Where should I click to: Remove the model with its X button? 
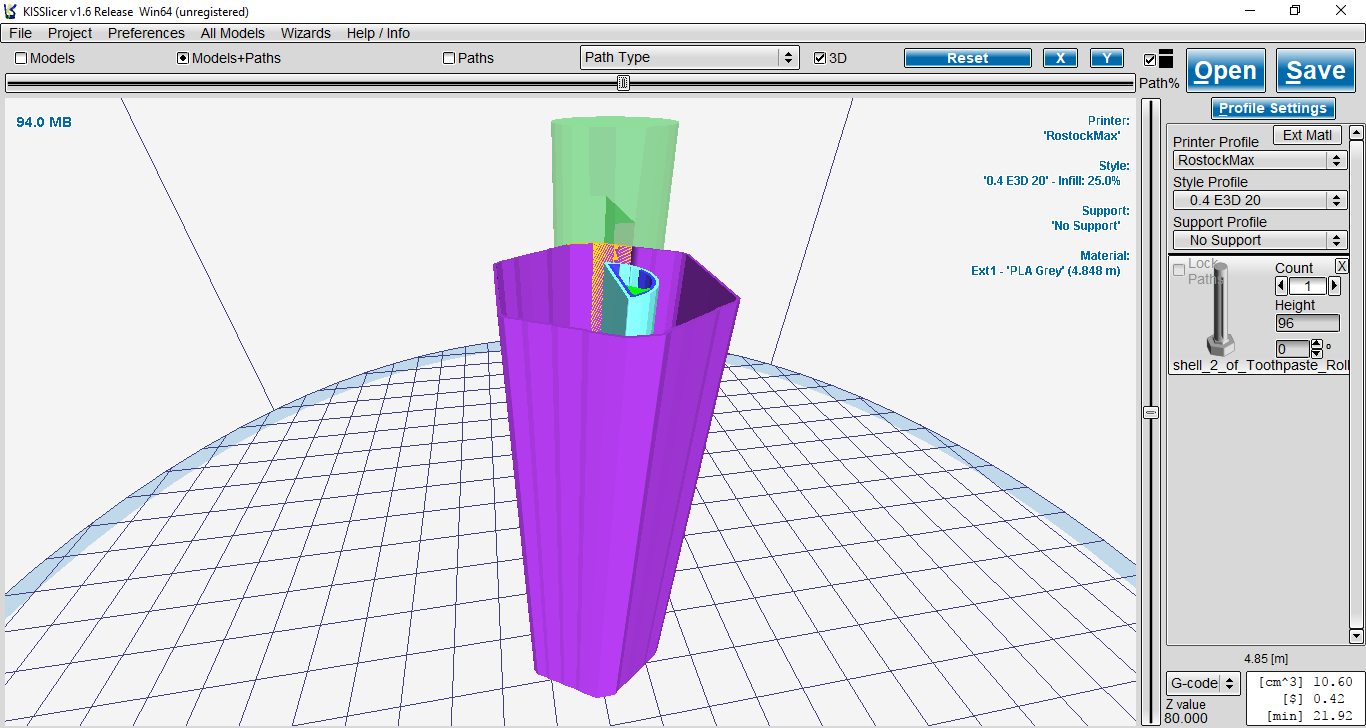1342,266
